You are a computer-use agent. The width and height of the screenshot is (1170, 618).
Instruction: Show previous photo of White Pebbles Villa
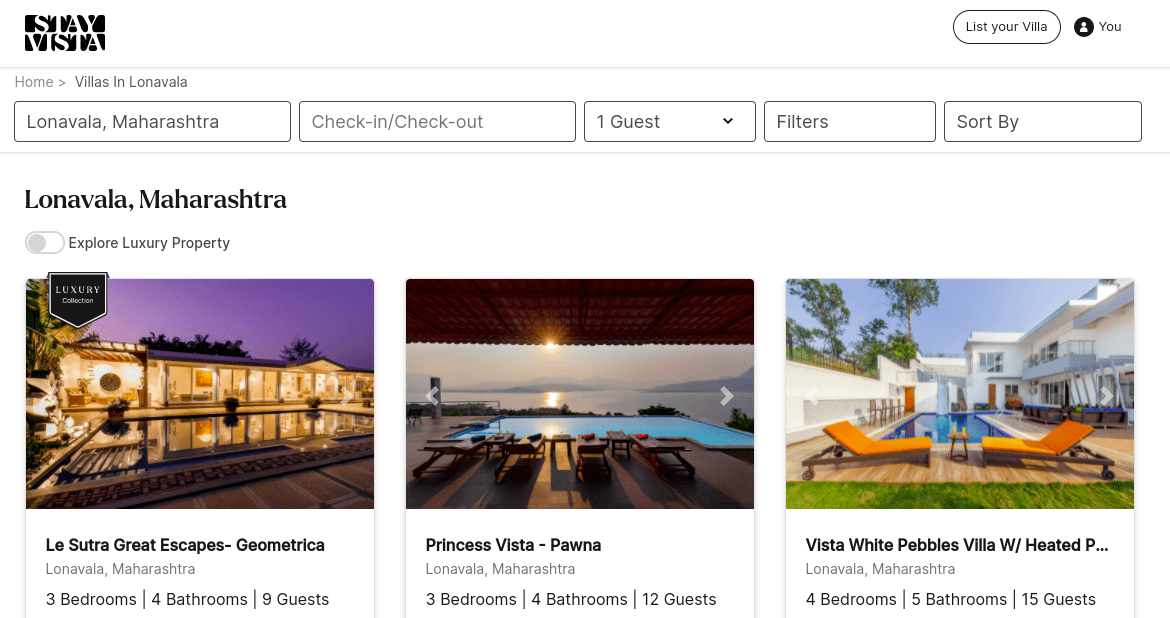[x=812, y=396]
